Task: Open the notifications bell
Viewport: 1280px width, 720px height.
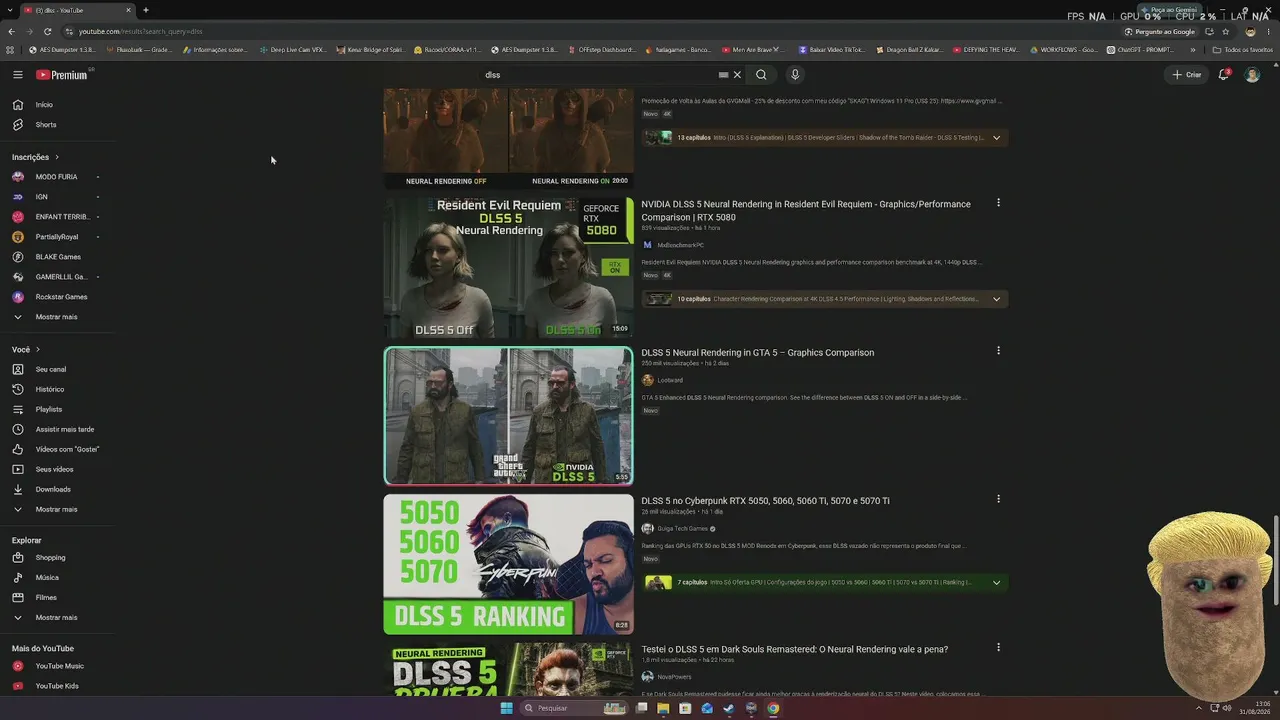Action: (1223, 75)
